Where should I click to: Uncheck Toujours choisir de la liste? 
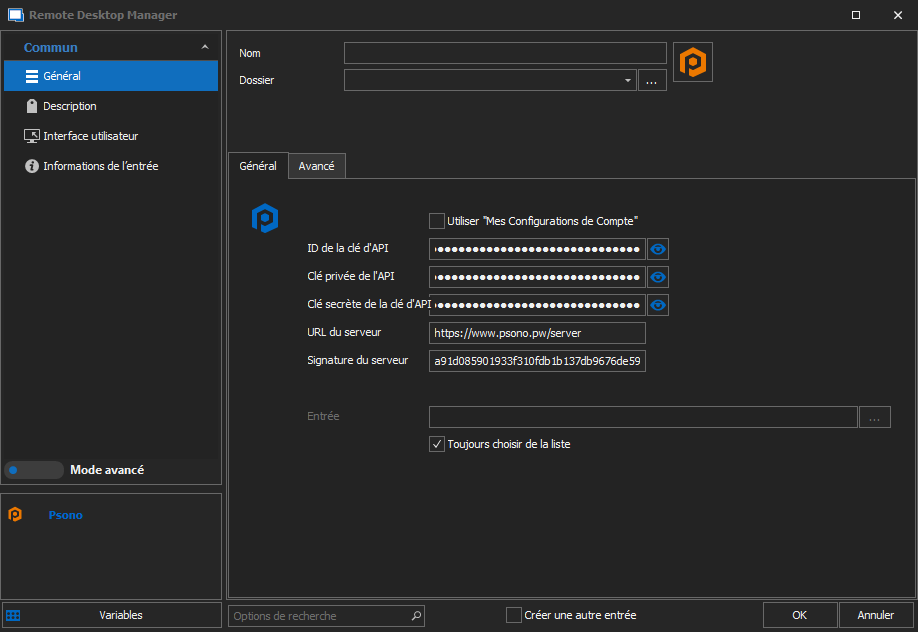click(437, 444)
